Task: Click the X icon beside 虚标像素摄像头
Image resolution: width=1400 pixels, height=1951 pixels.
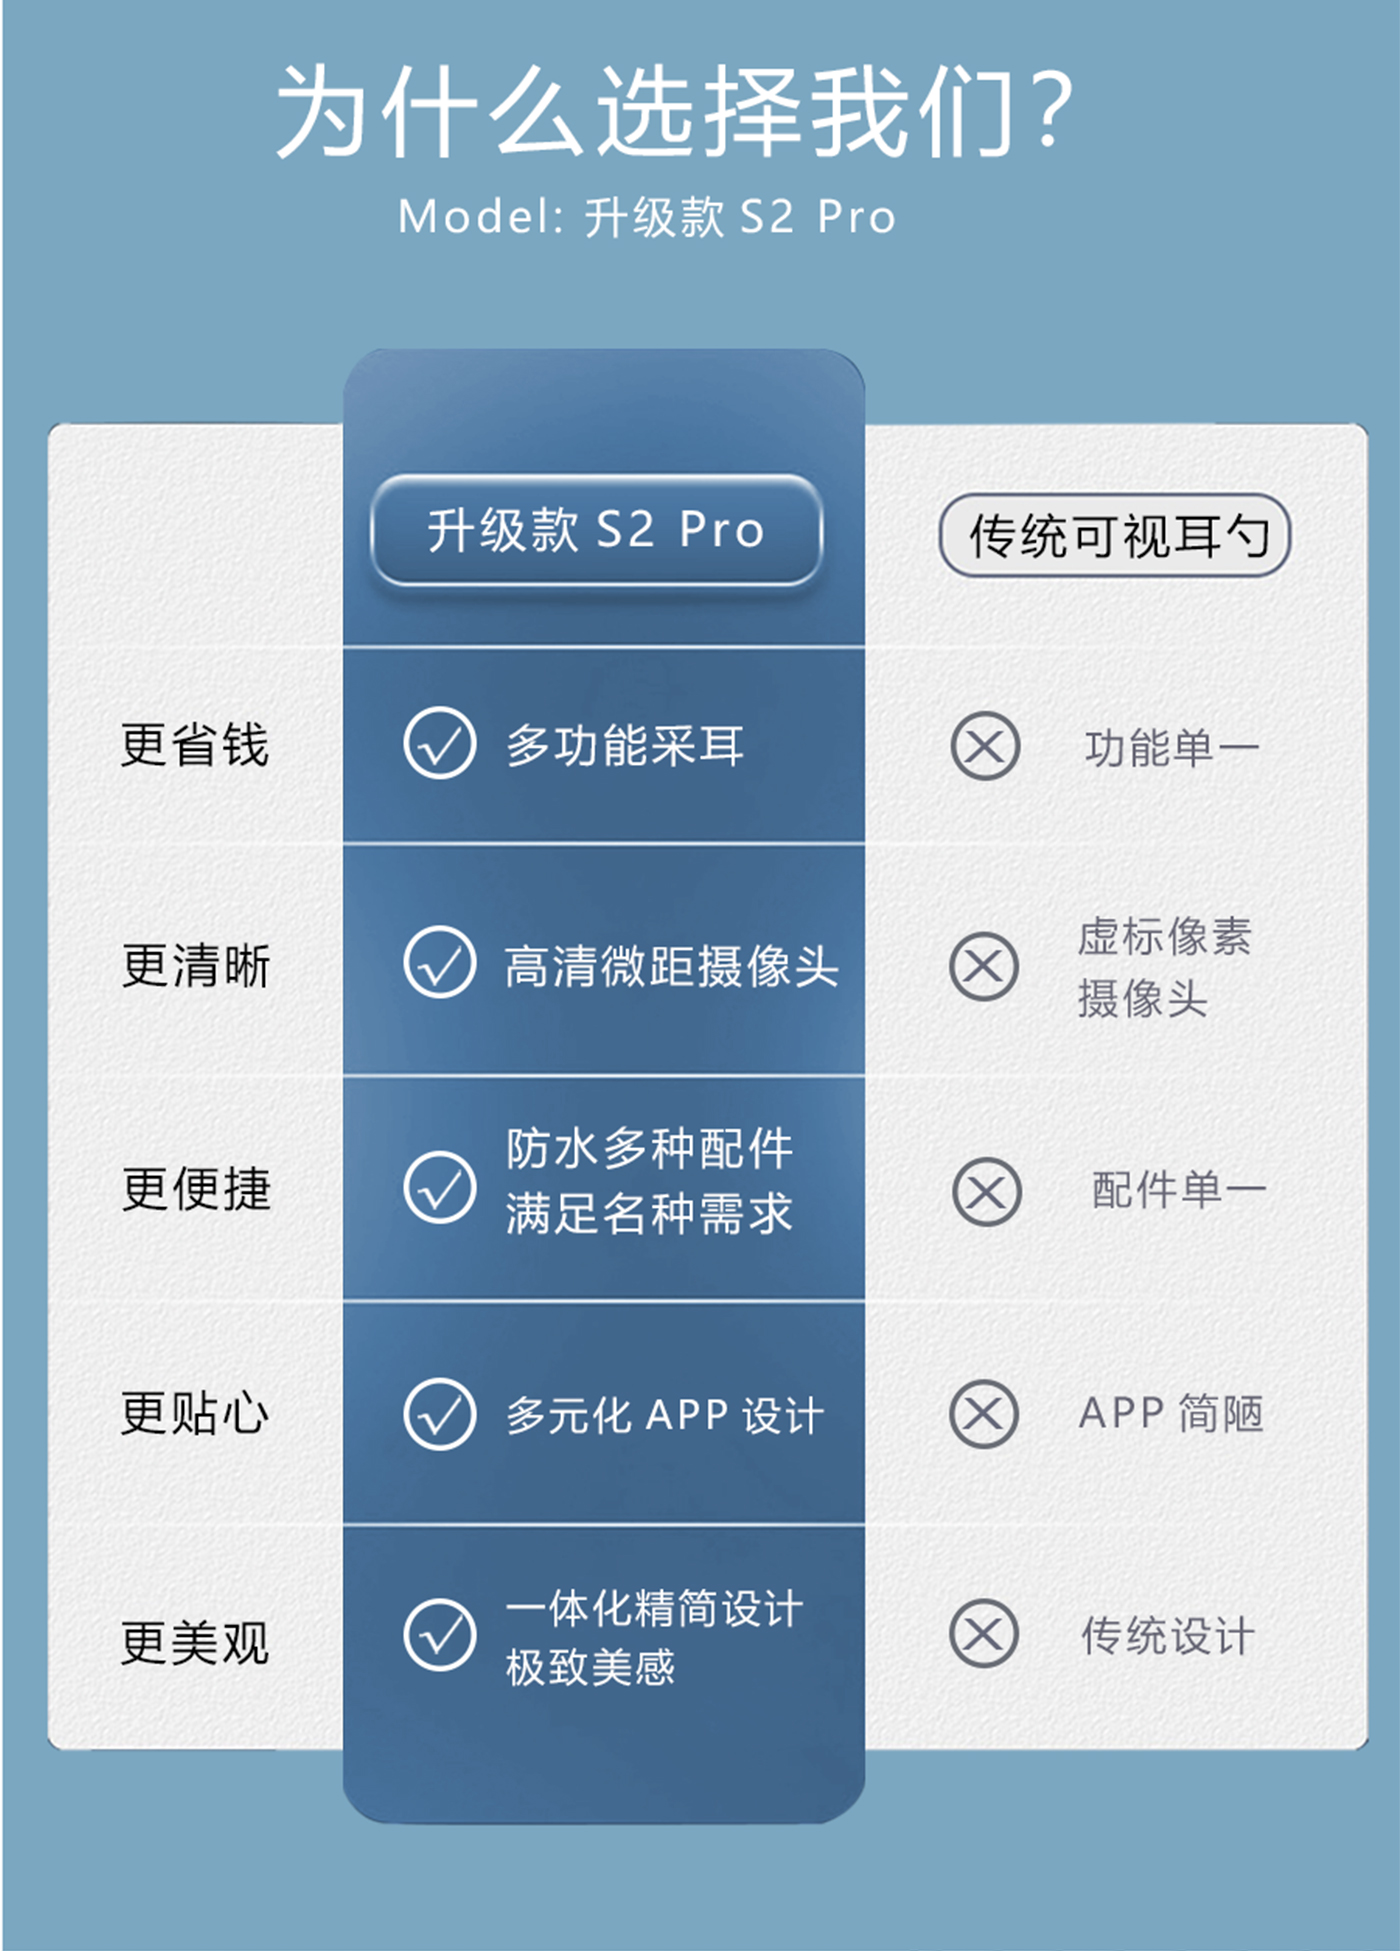Action: tap(984, 966)
